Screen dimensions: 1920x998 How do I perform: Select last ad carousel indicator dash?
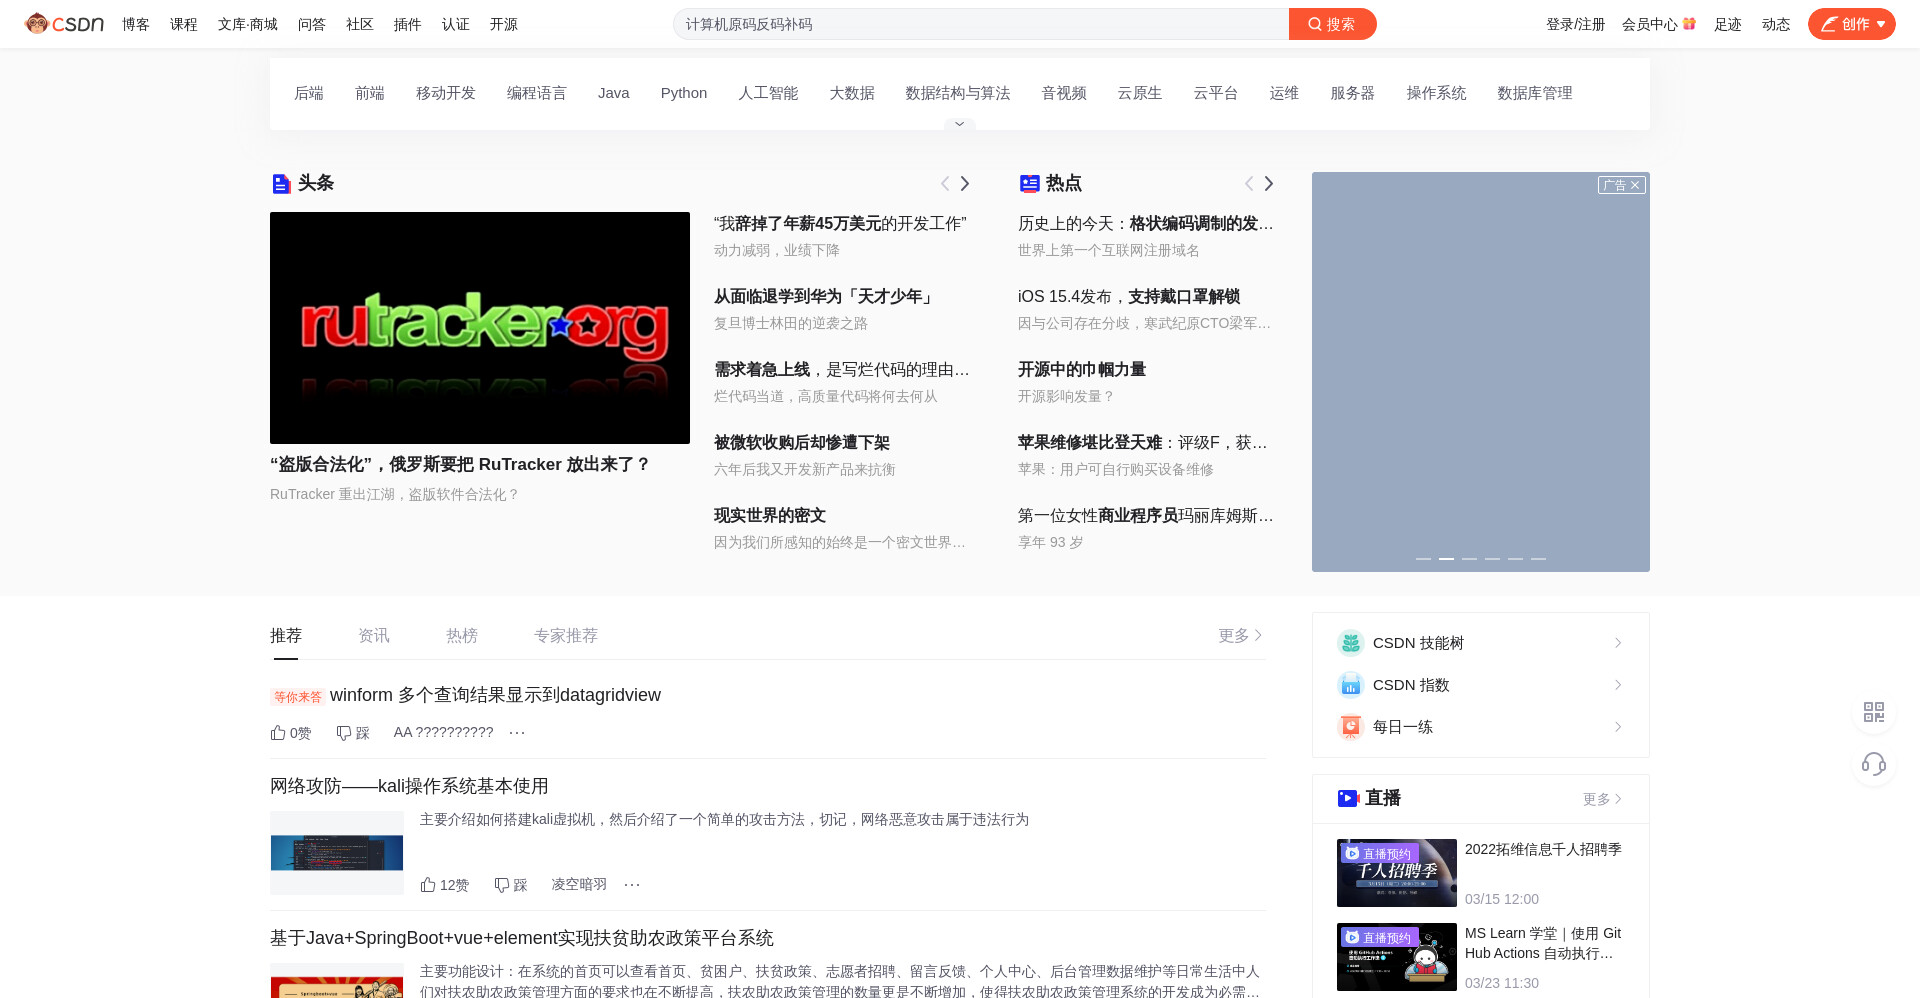point(1538,559)
